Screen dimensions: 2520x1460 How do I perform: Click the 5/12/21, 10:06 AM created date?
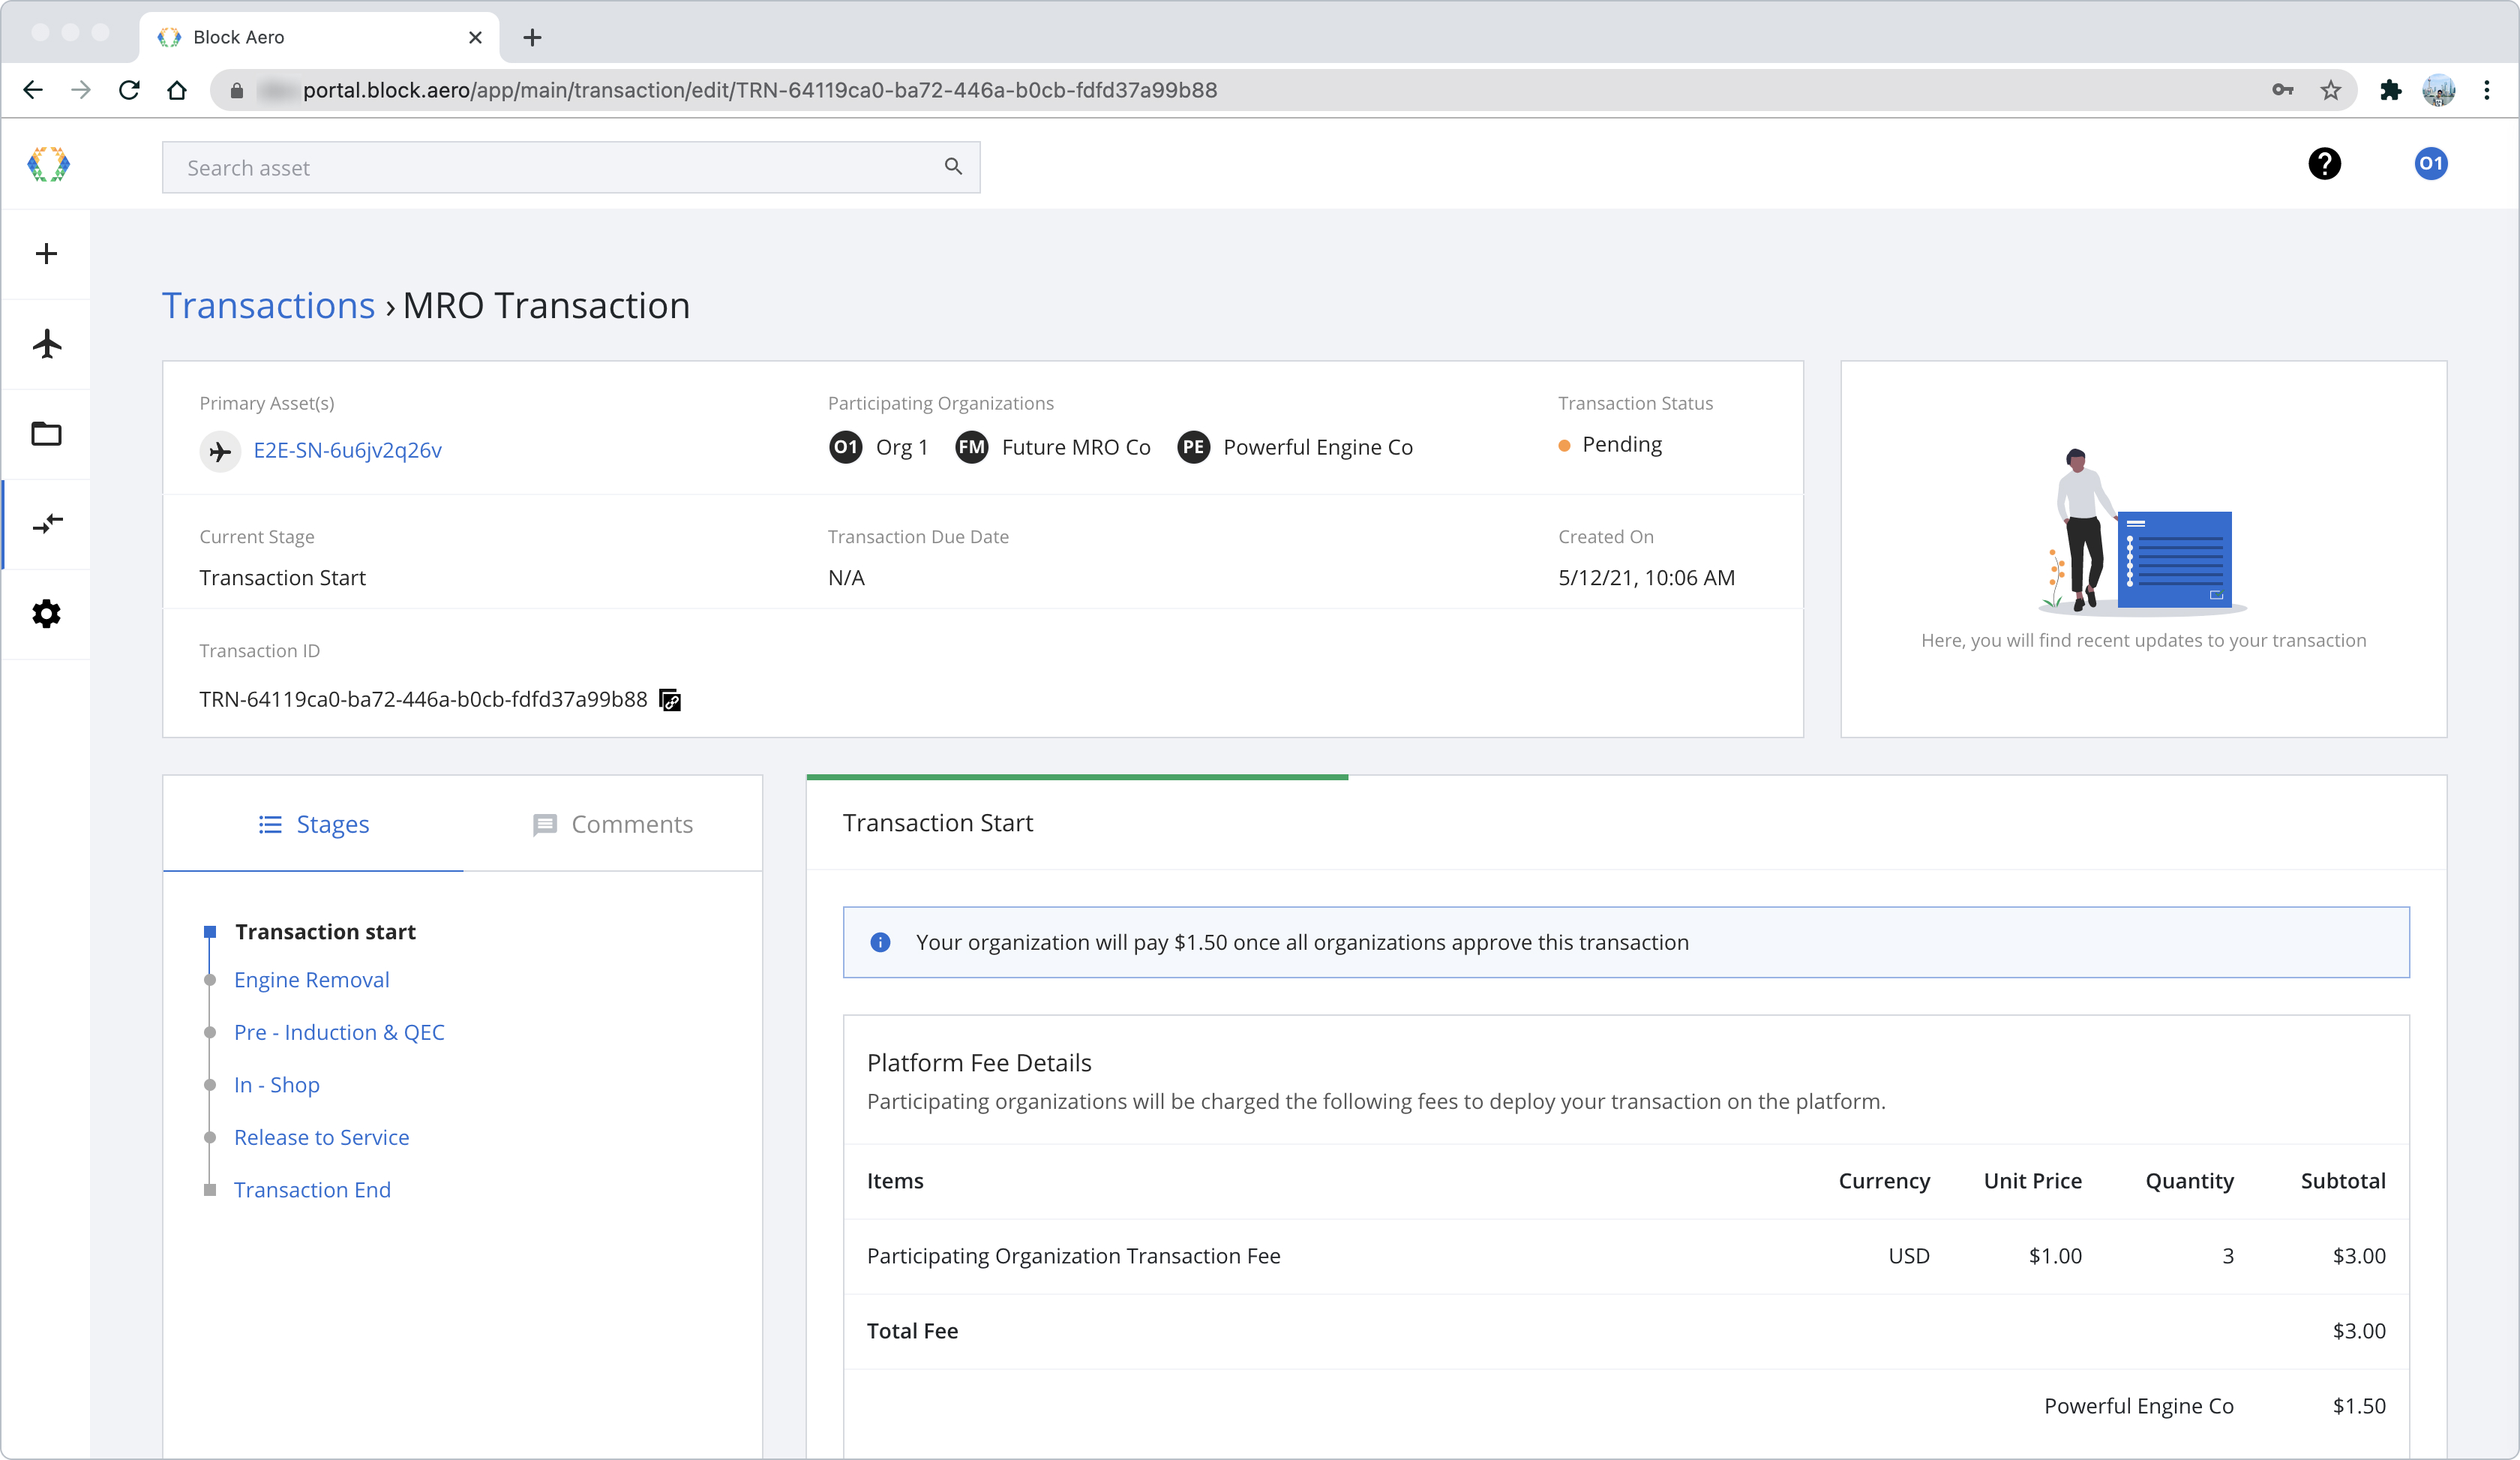(x=1646, y=578)
